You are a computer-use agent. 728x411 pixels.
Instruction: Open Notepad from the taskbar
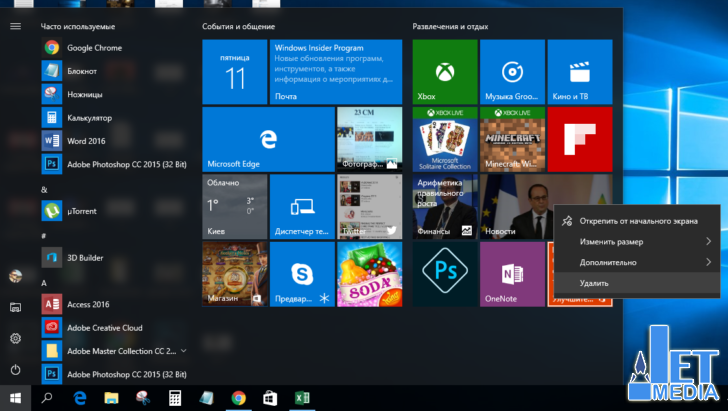coord(206,398)
